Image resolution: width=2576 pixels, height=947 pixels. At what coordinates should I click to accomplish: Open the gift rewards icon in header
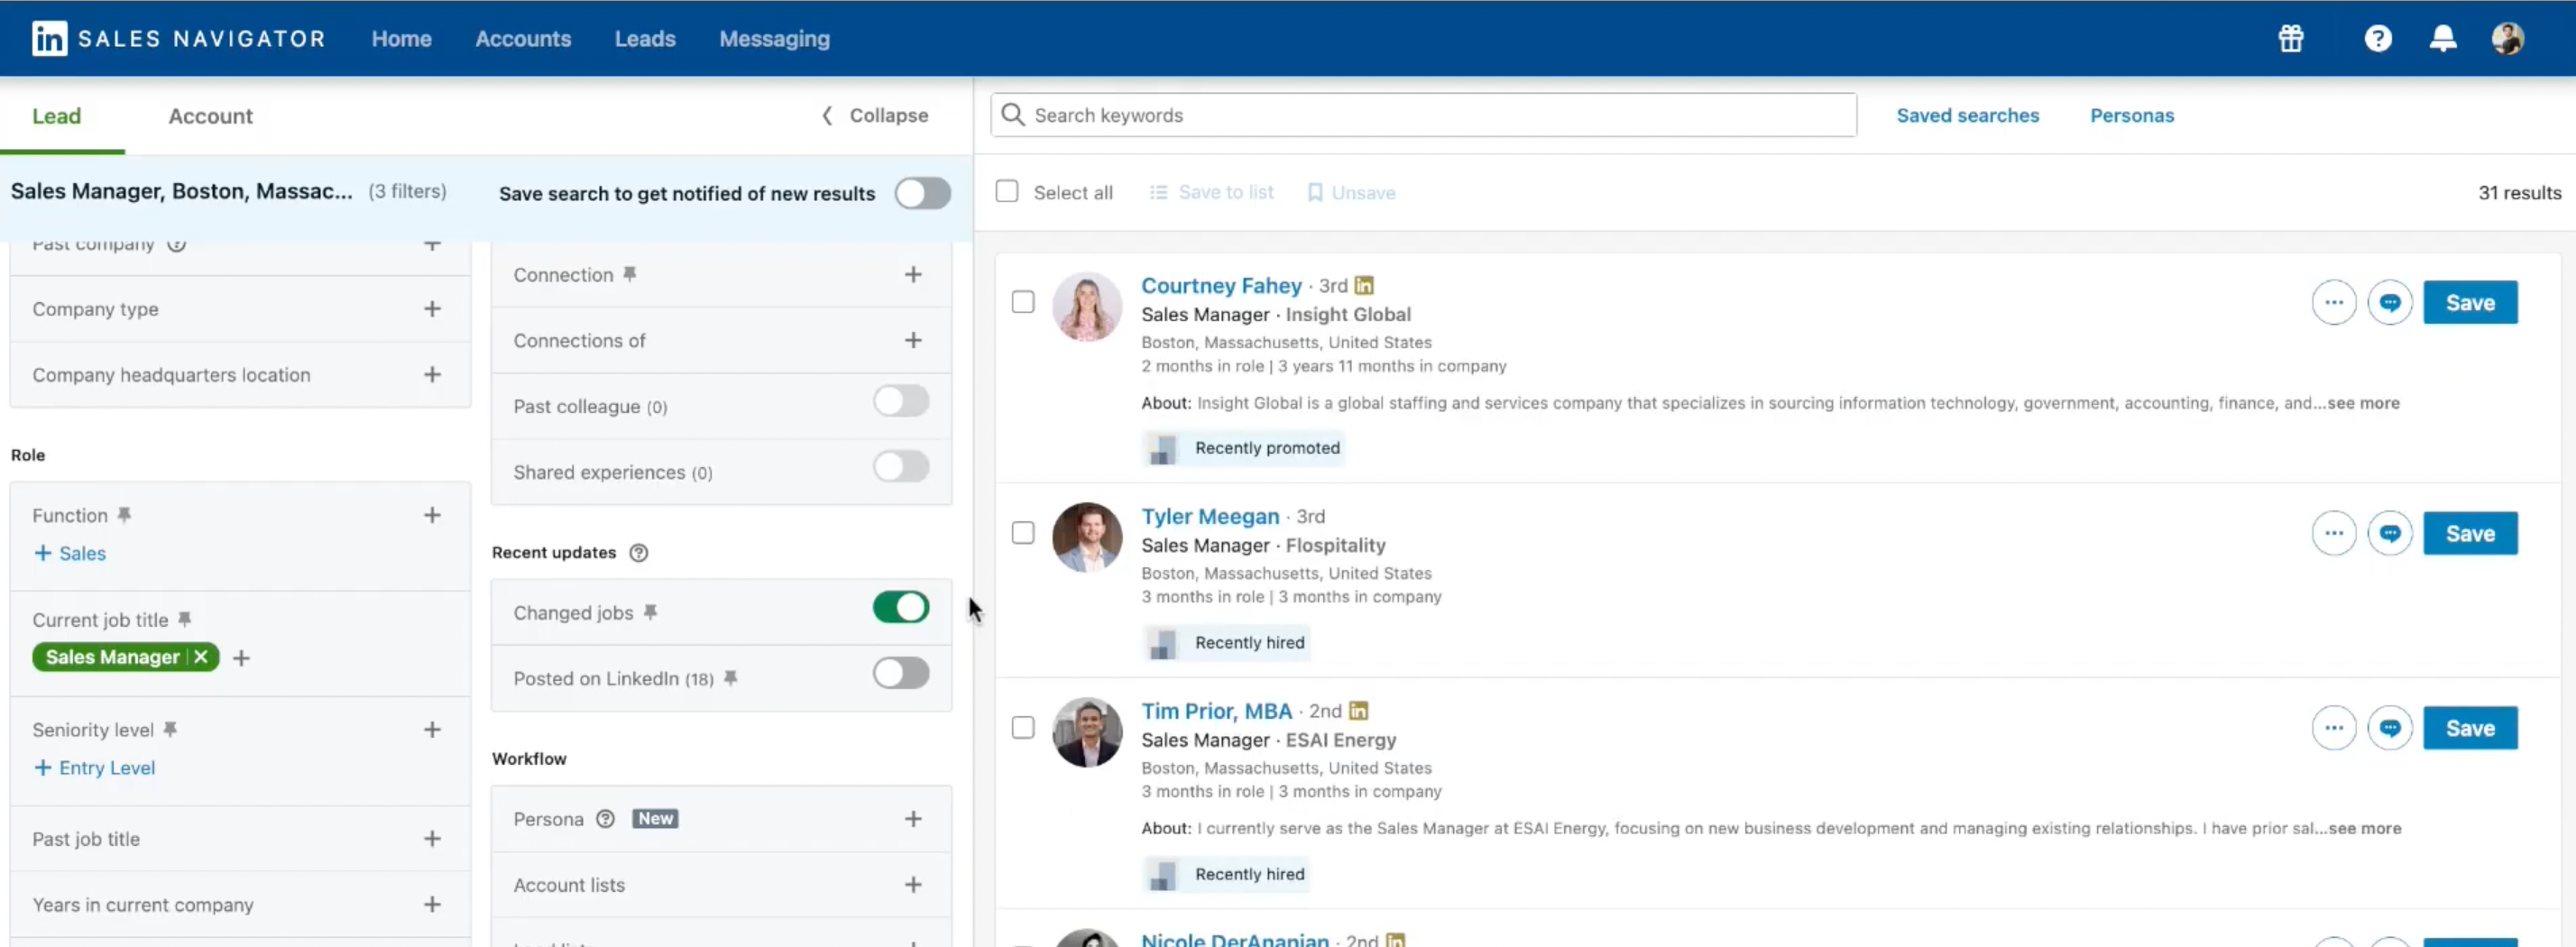(2290, 39)
